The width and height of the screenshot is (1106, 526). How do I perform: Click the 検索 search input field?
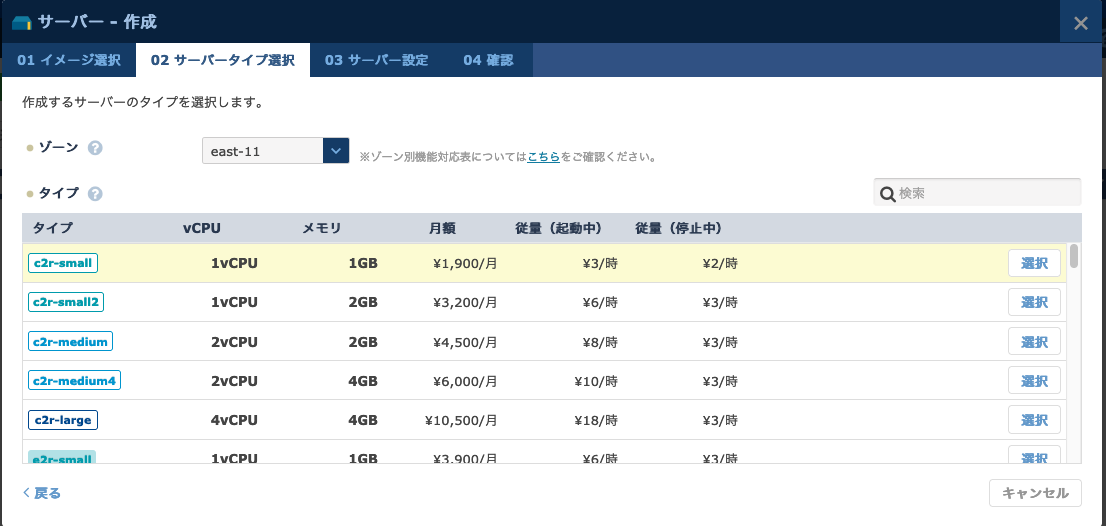point(985,192)
